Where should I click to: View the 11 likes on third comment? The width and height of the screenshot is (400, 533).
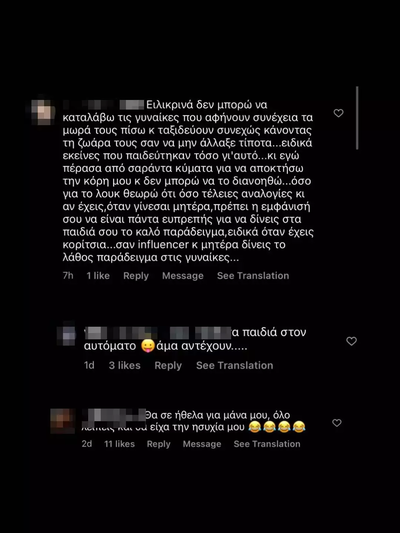click(x=120, y=444)
